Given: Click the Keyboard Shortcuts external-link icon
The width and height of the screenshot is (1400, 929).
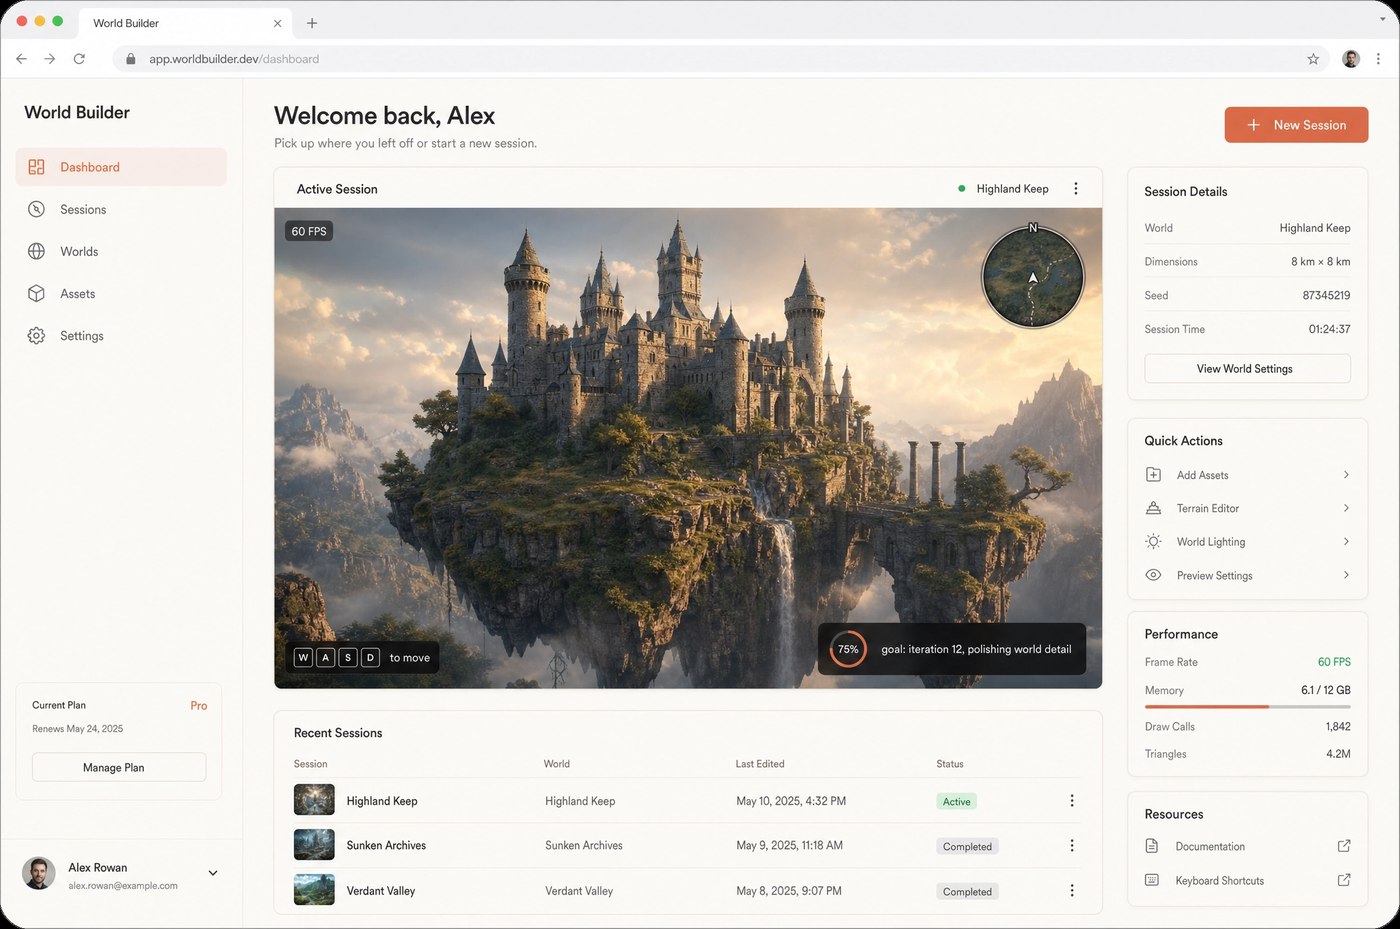Looking at the screenshot, I should click(x=1344, y=880).
